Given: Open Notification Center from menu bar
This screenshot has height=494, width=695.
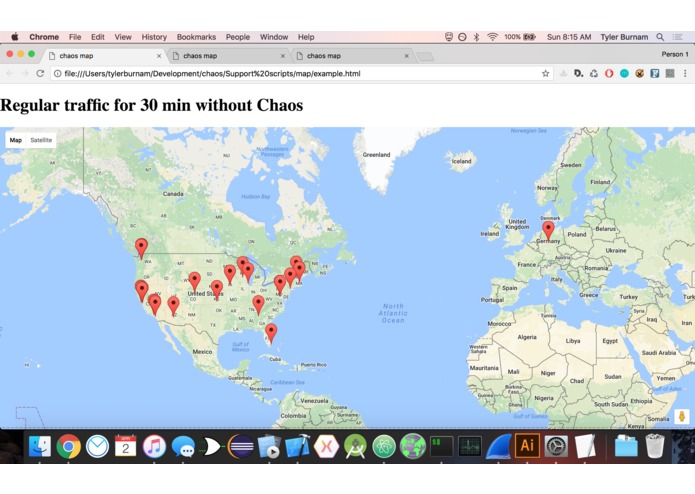Looking at the screenshot, I should click(678, 37).
